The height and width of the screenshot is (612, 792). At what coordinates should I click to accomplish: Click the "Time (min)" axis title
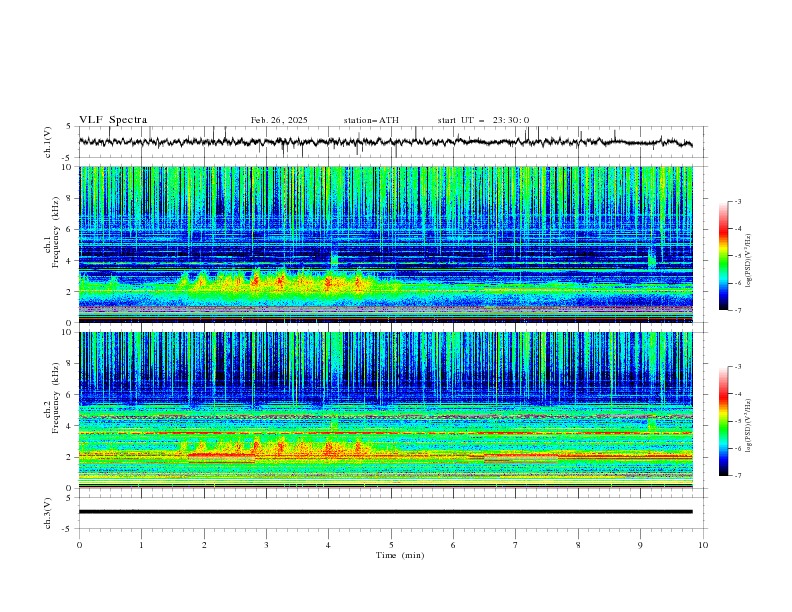pos(400,555)
